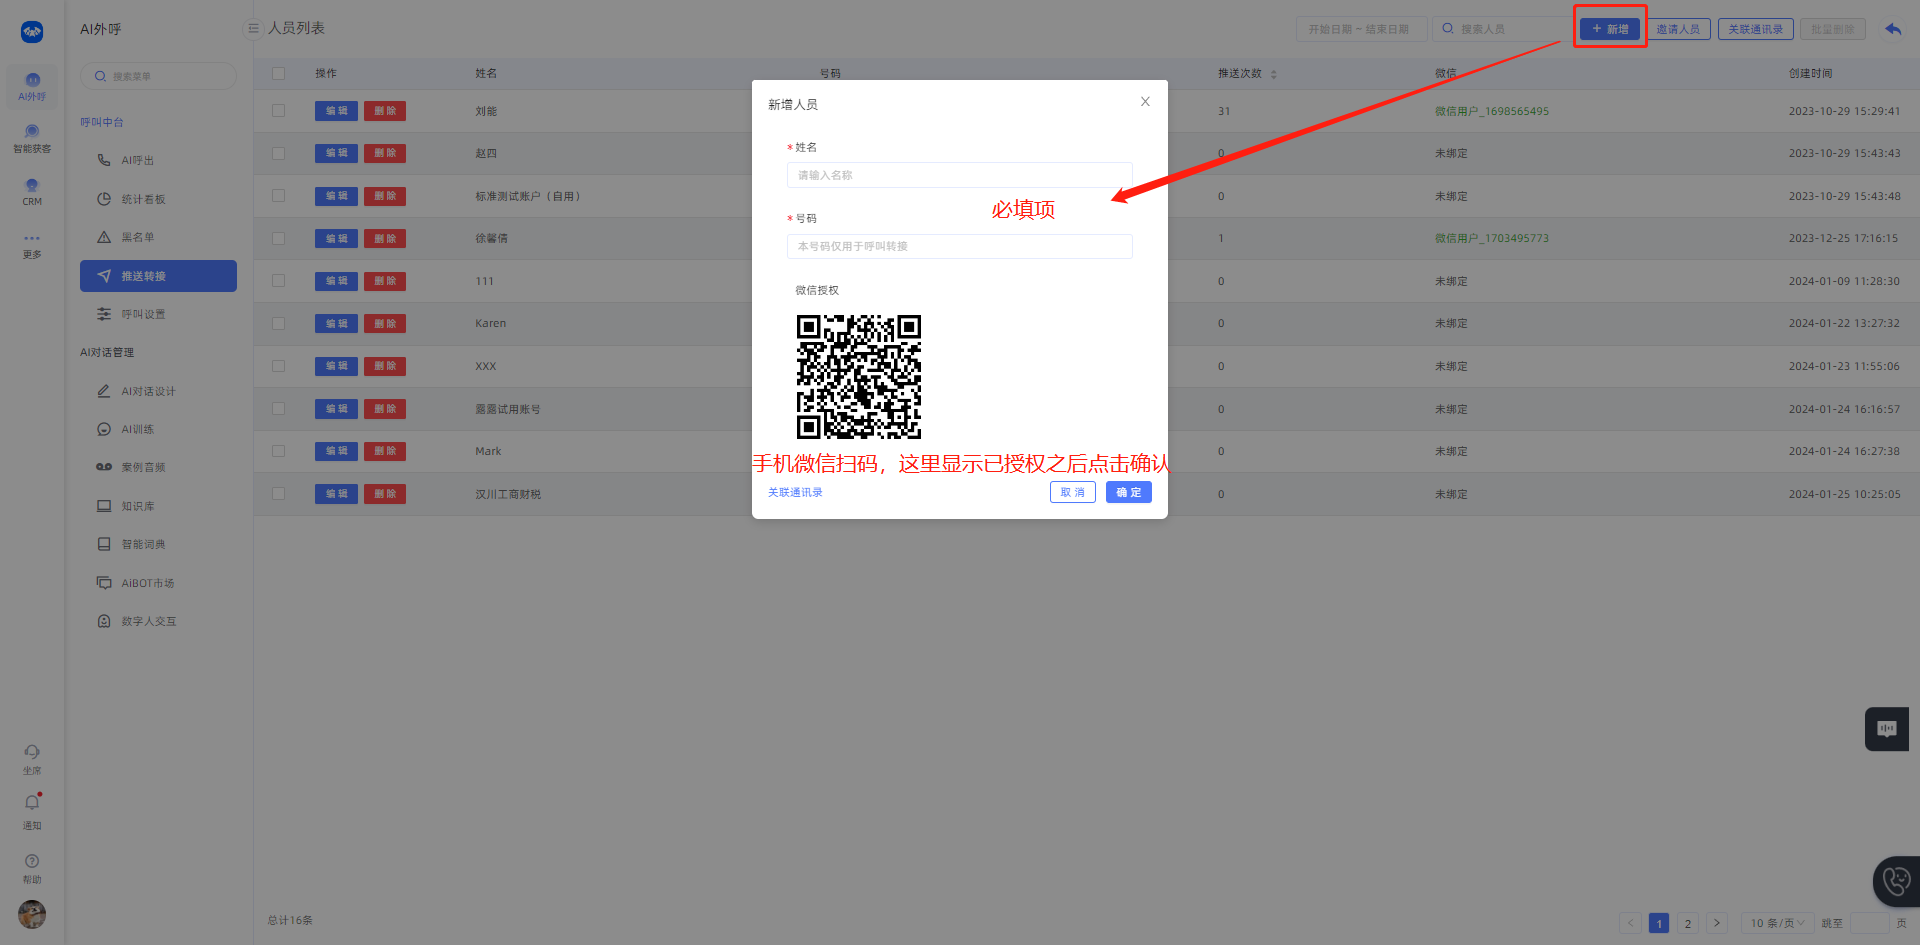The height and width of the screenshot is (945, 1920).
Task: Open AI呼出 in the sidebar
Action: pyautogui.click(x=158, y=160)
